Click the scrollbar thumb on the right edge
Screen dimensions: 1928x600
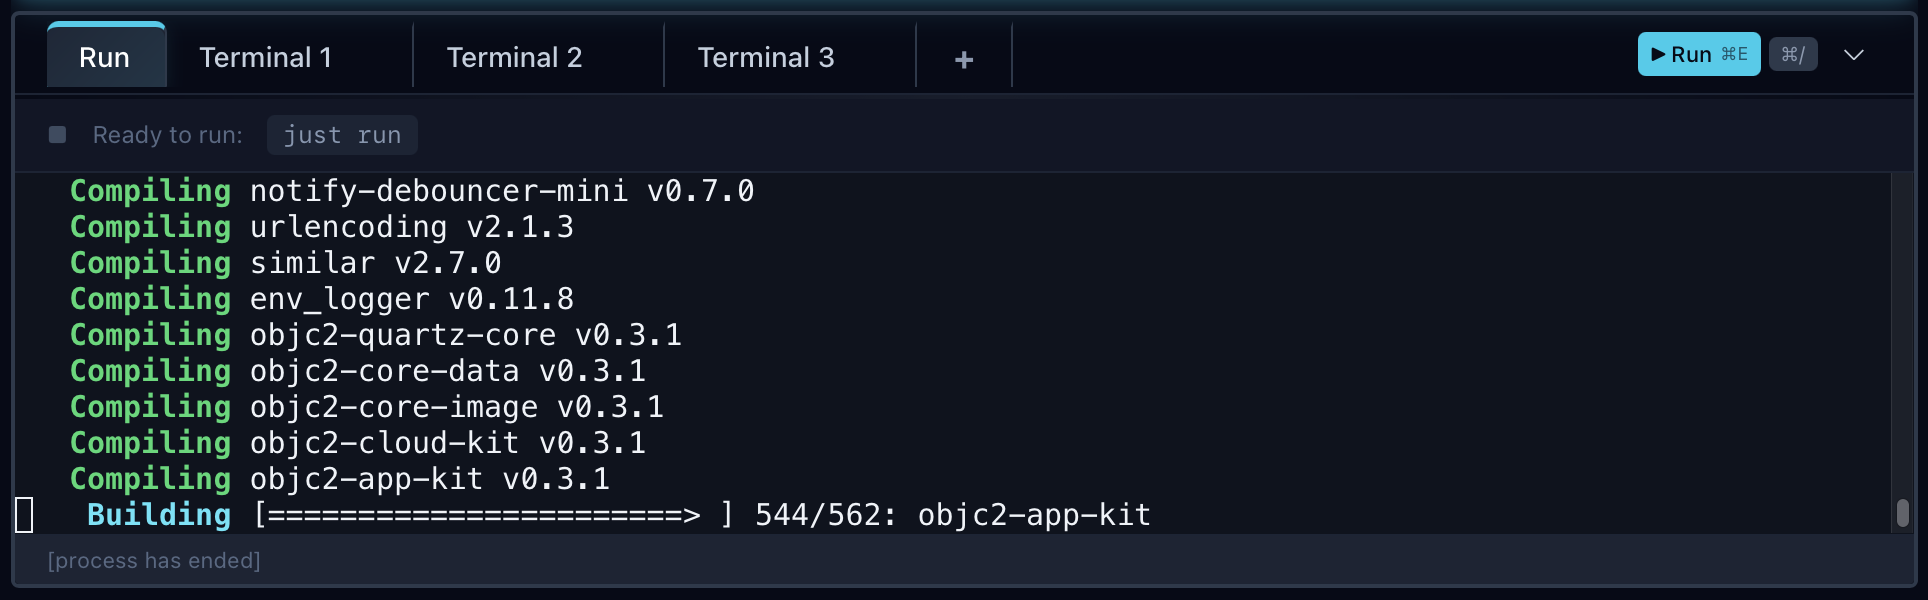(1902, 514)
